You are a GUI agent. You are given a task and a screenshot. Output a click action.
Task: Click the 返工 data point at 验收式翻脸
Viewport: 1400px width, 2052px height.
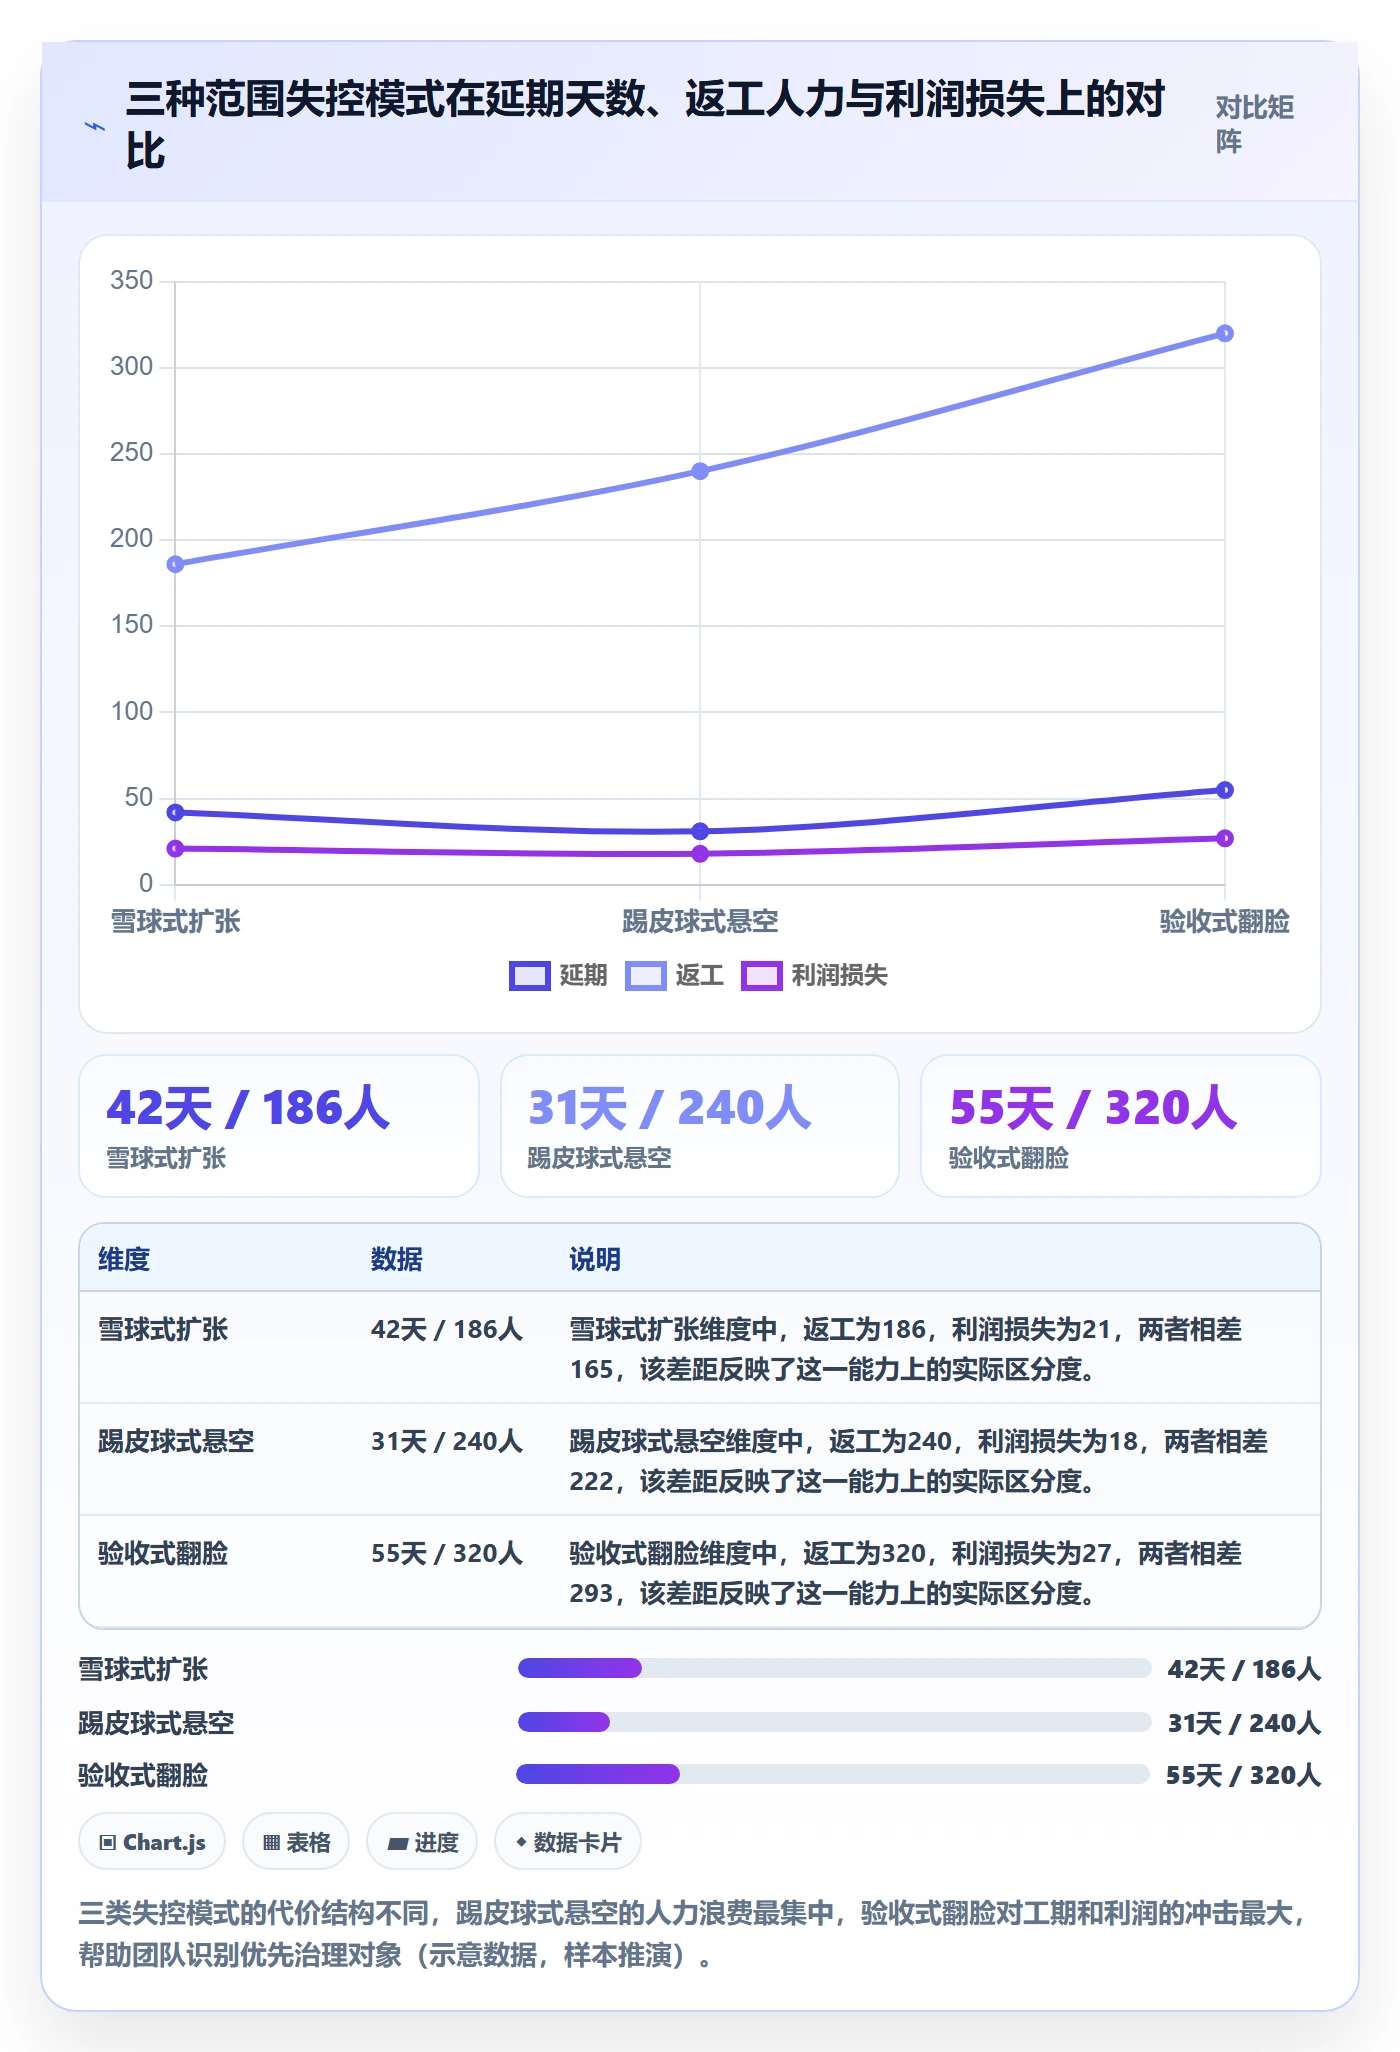(x=1225, y=333)
